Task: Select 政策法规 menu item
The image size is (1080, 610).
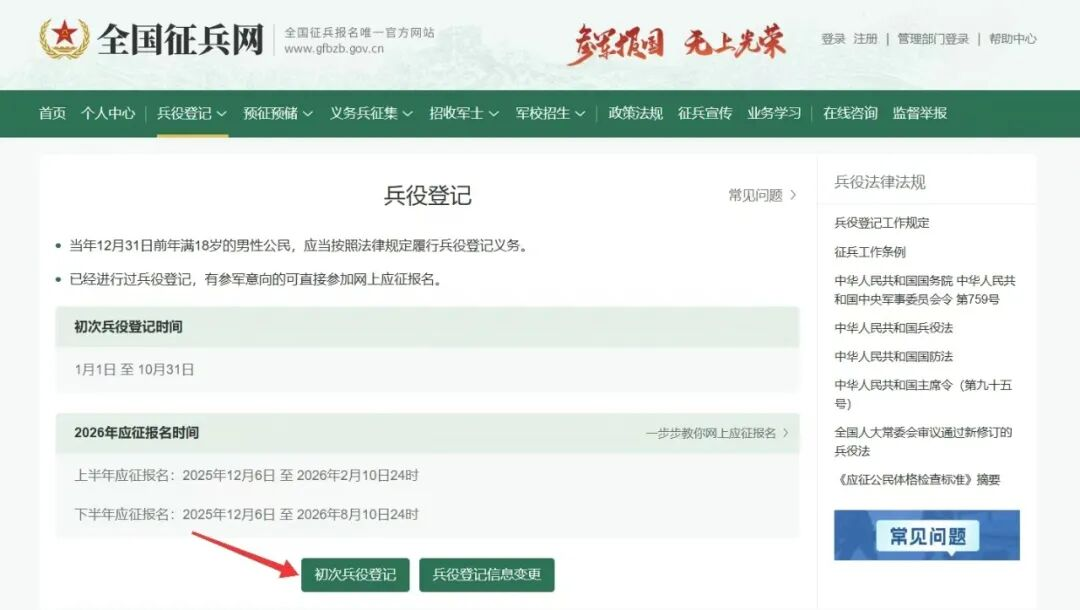Action: (635, 113)
